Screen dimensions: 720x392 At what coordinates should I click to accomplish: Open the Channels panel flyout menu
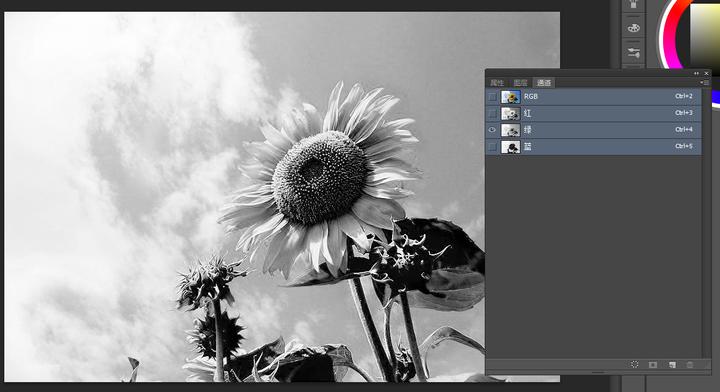pos(705,83)
